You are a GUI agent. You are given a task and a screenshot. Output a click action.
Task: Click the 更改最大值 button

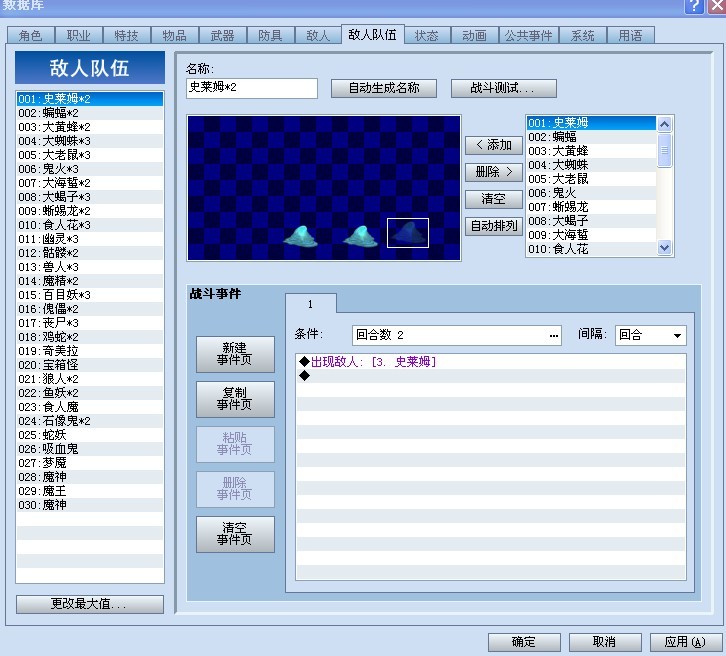90,604
